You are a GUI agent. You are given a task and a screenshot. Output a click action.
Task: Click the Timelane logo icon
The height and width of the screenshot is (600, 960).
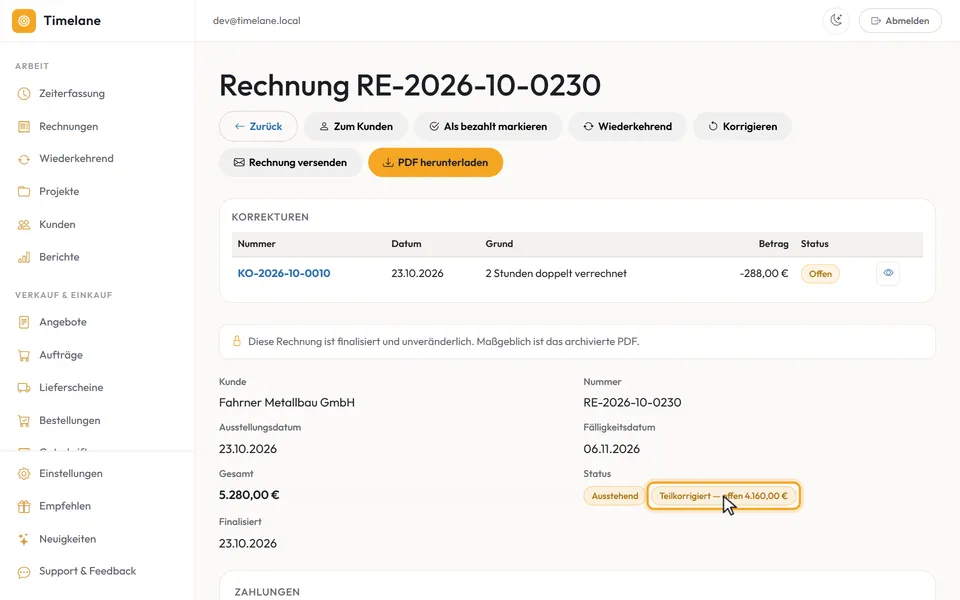[24, 21]
